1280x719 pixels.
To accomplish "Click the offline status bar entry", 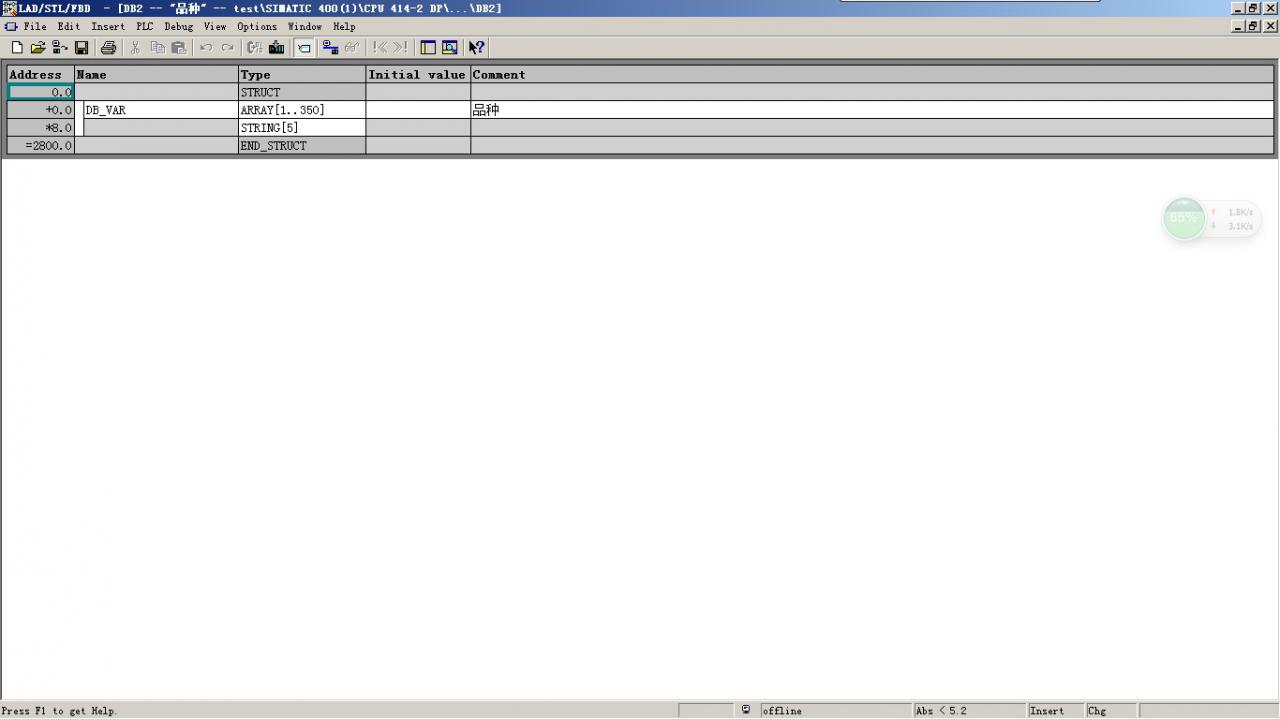I will (835, 711).
